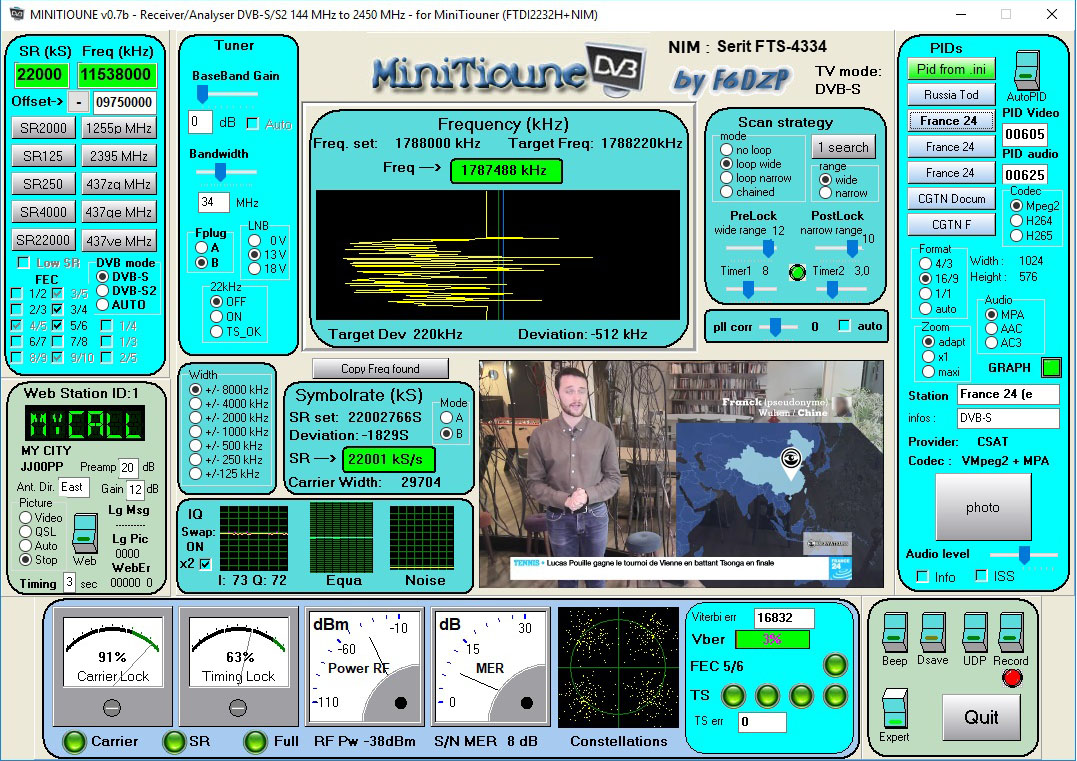The width and height of the screenshot is (1077, 761).
Task: Enable the Low SR checkbox
Action: (x=23, y=262)
